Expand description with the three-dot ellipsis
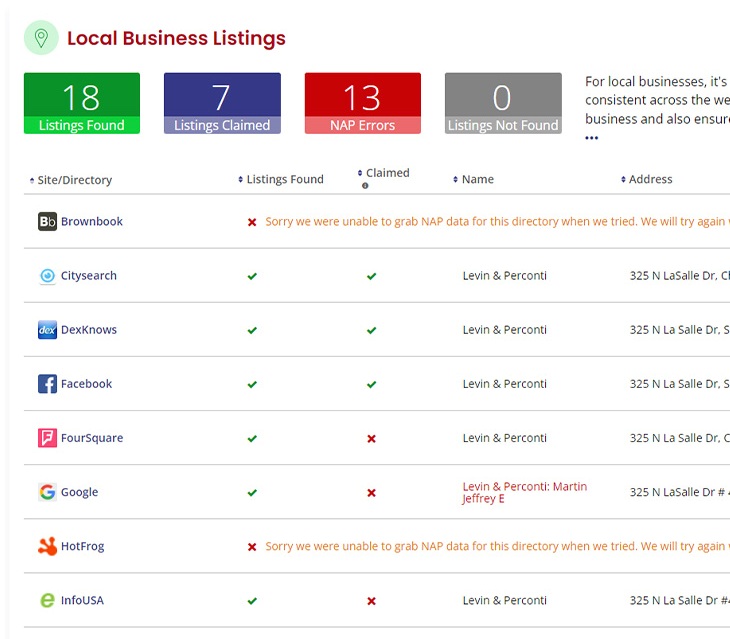The width and height of the screenshot is (730, 639). tap(591, 138)
